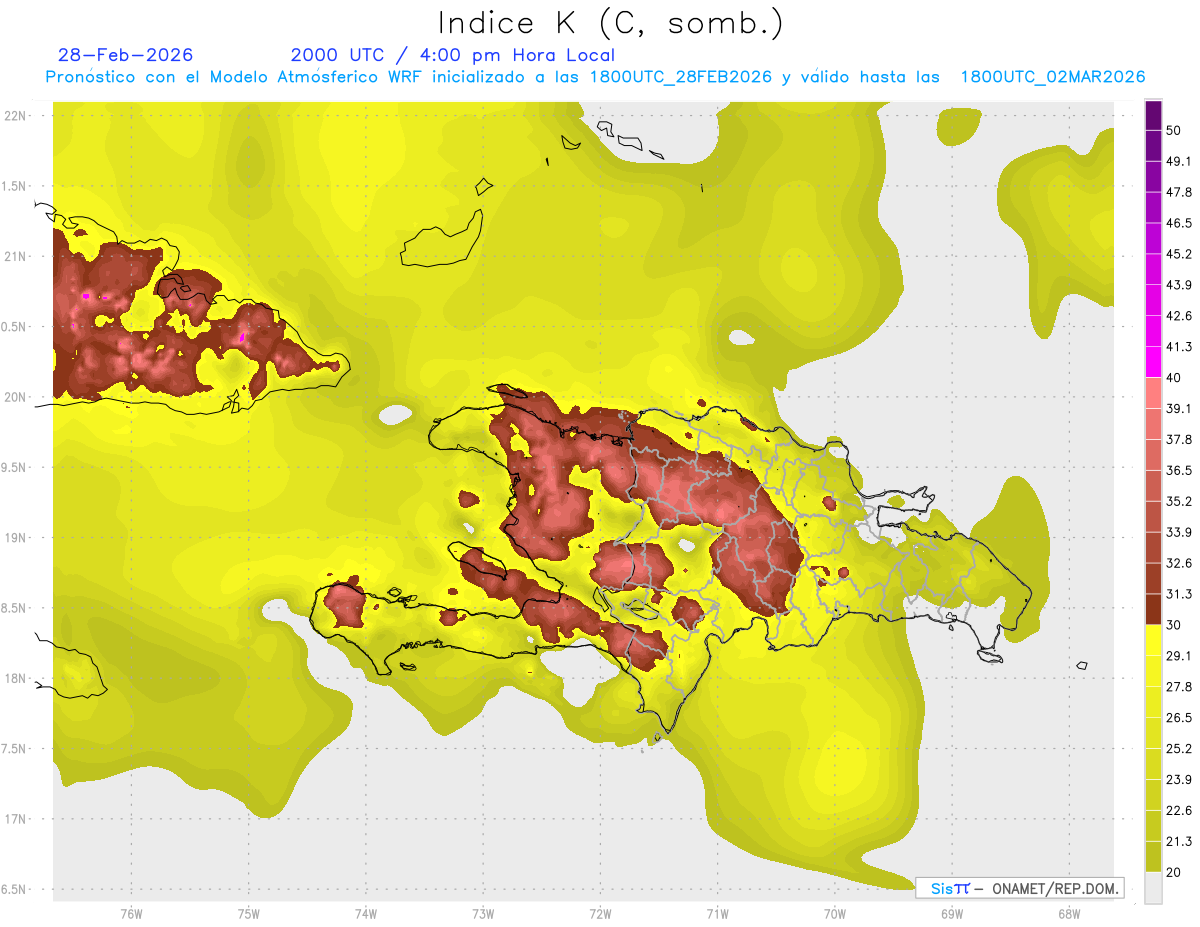Click longitude label '74W'
The width and height of the screenshot is (1200, 927).
pos(366,914)
